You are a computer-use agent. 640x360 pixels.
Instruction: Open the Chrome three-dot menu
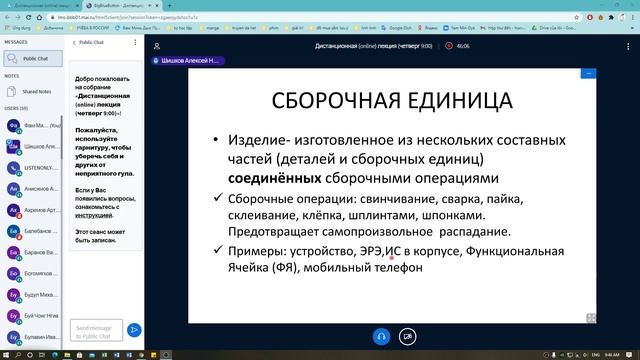(634, 18)
